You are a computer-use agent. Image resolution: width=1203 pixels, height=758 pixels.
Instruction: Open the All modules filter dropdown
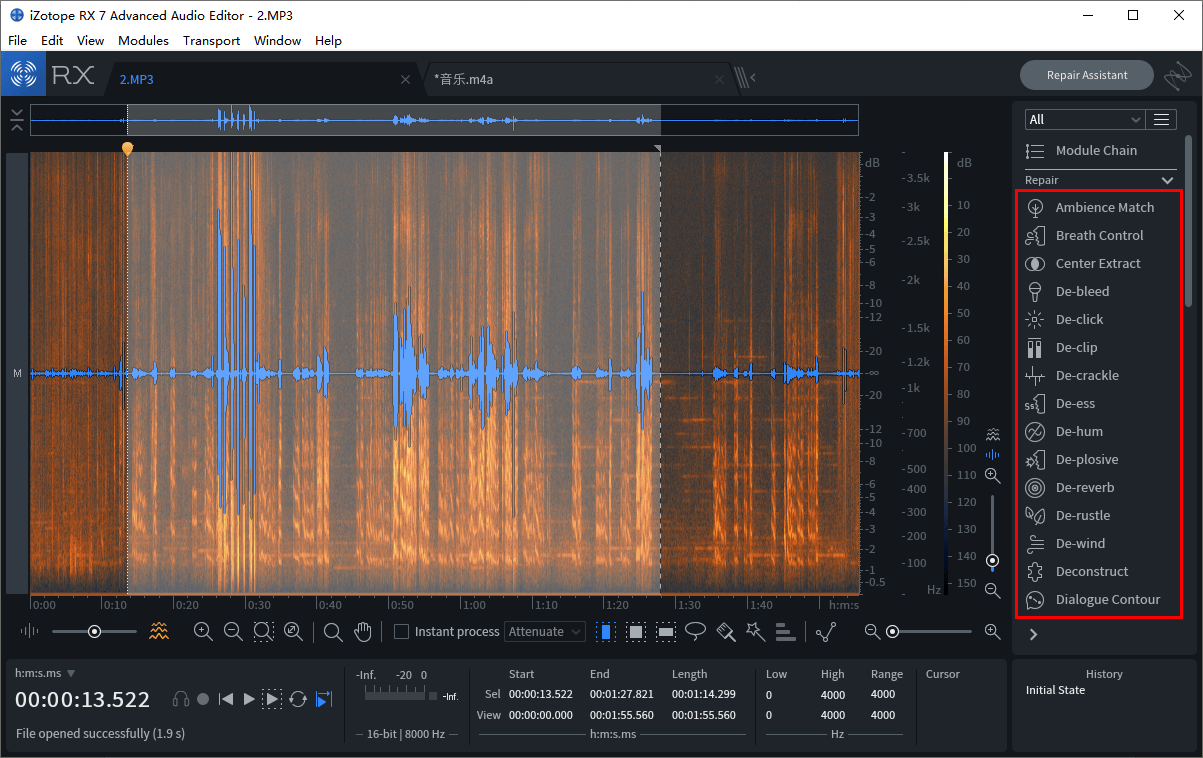pyautogui.click(x=1084, y=119)
